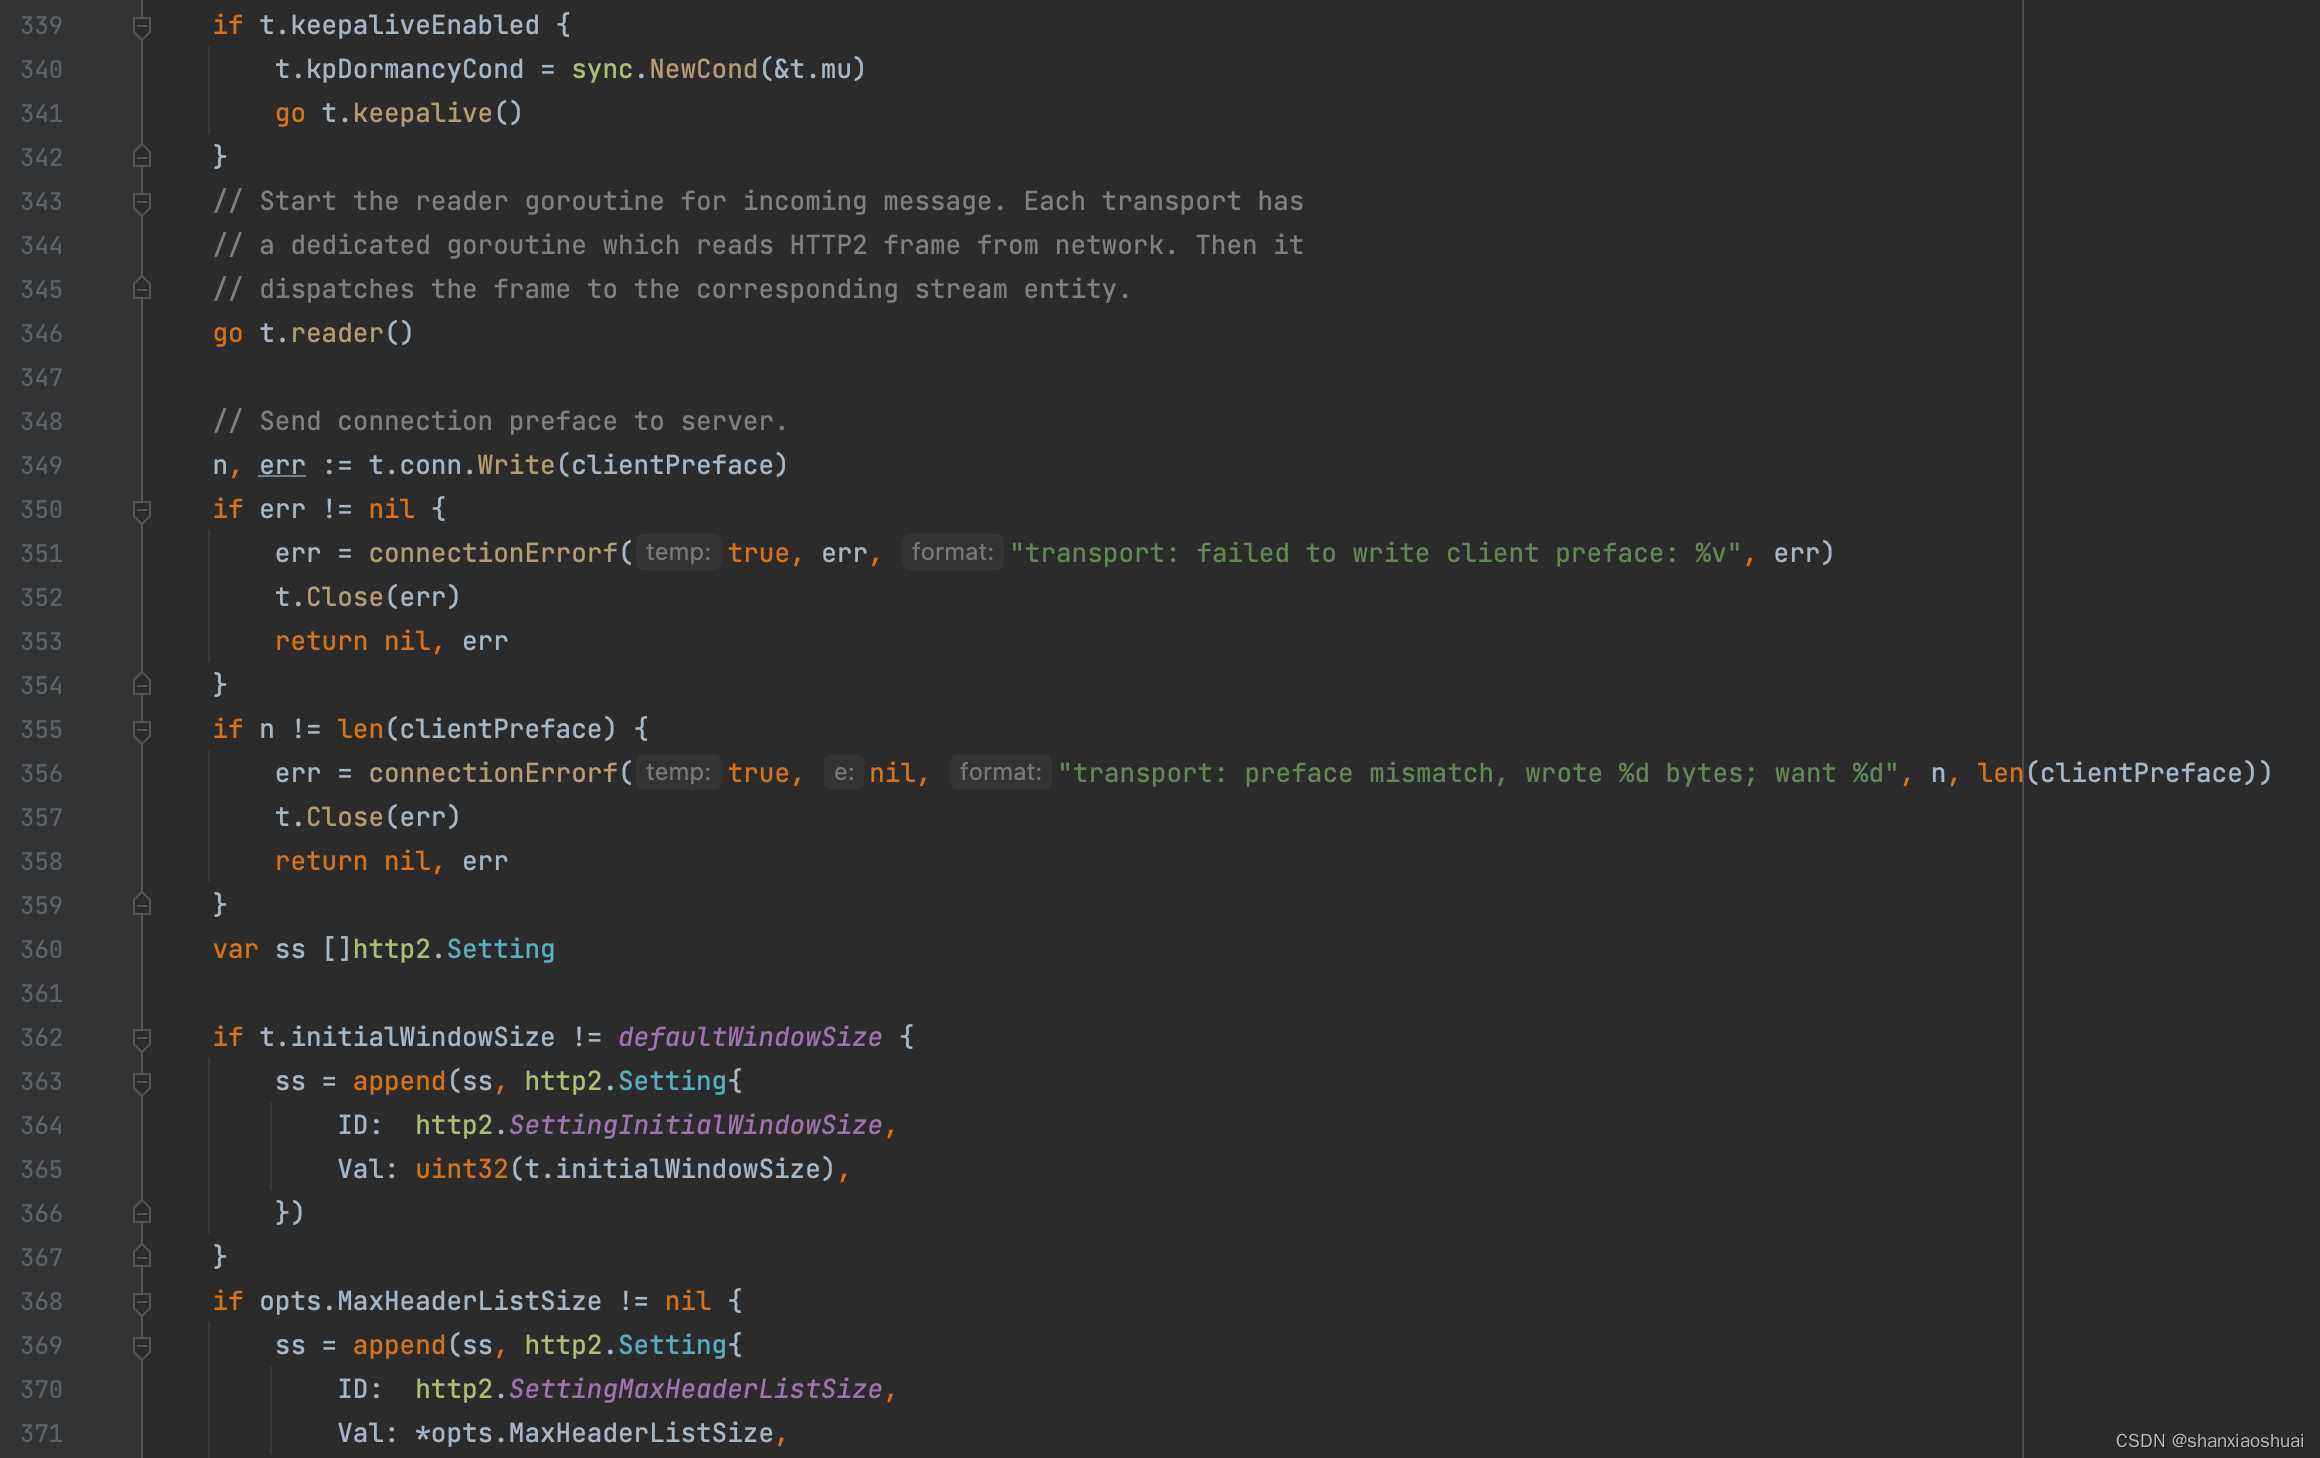
Task: Collapse comment block fold at line 343
Action: click(142, 202)
